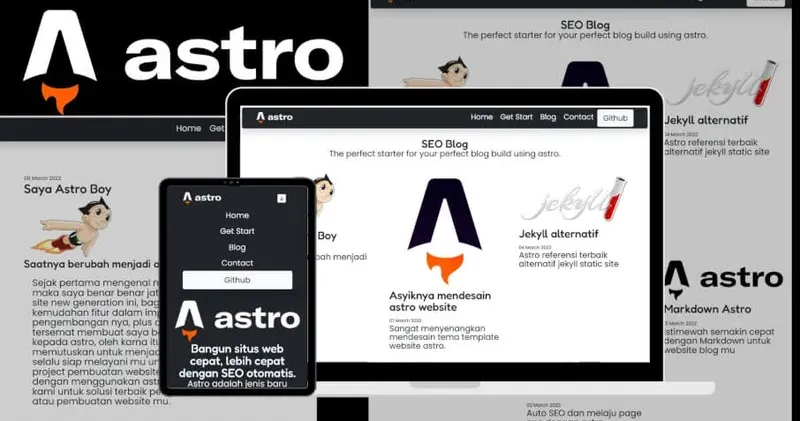
Task: Select Blog in the laptop navbar
Action: (548, 117)
